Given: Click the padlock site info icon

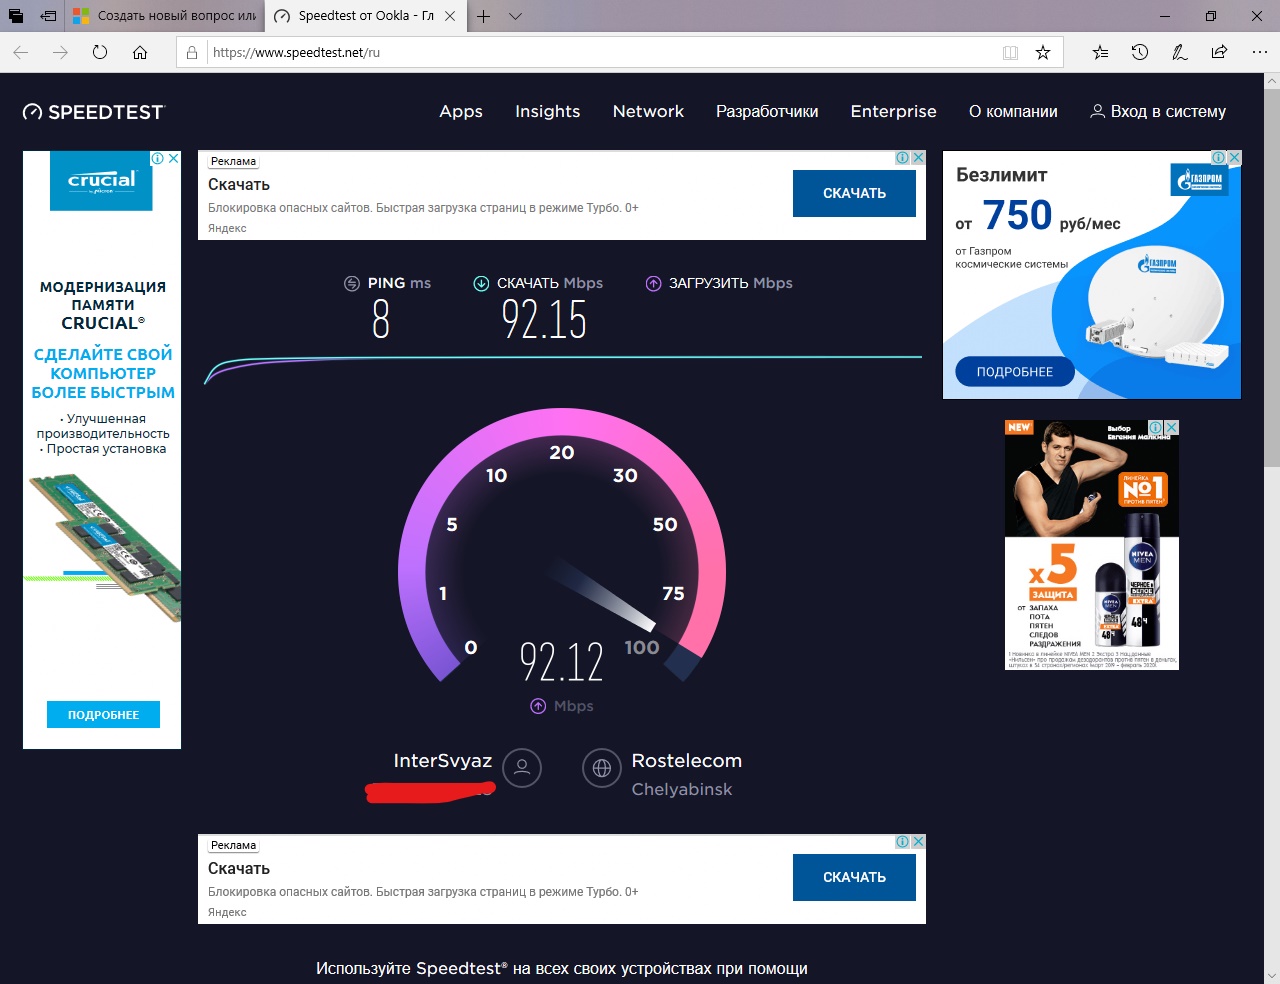Looking at the screenshot, I should pyautogui.click(x=192, y=52).
